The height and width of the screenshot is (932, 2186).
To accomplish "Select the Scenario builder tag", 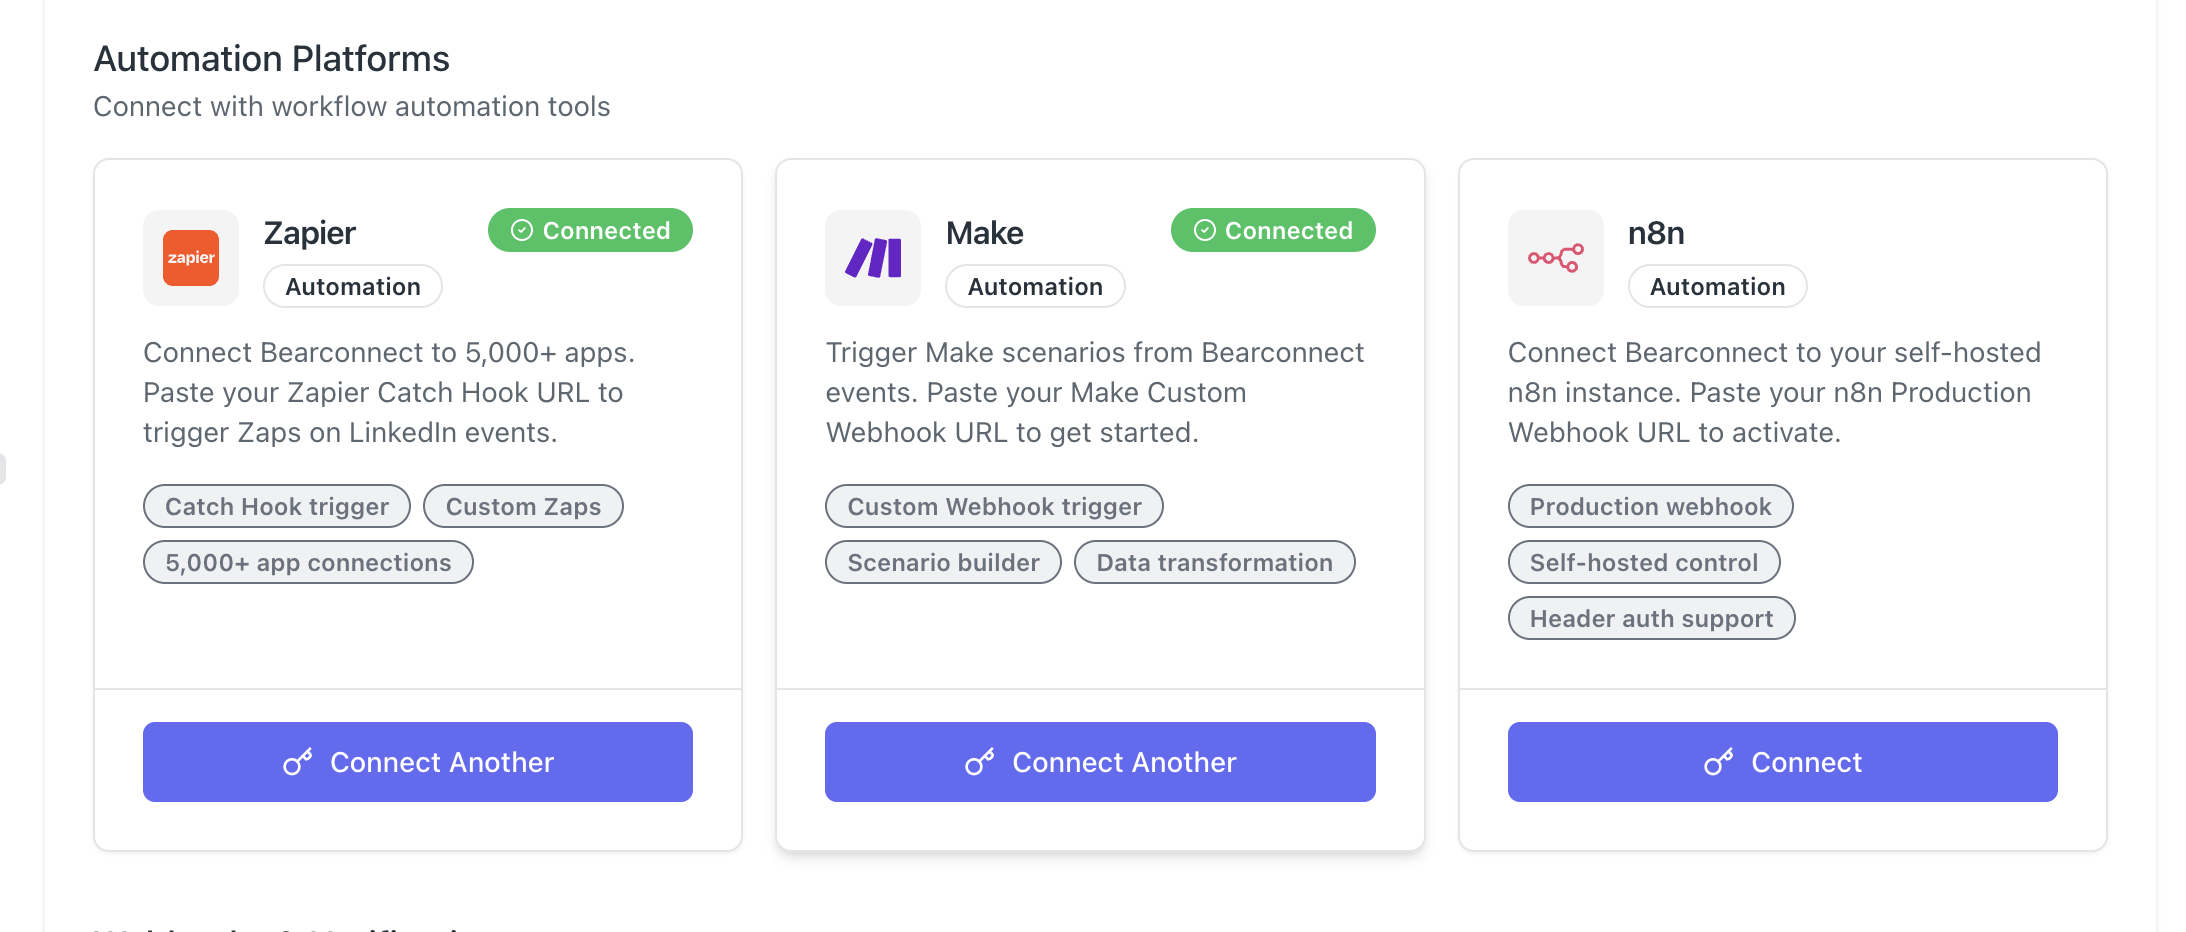I will coord(943,563).
